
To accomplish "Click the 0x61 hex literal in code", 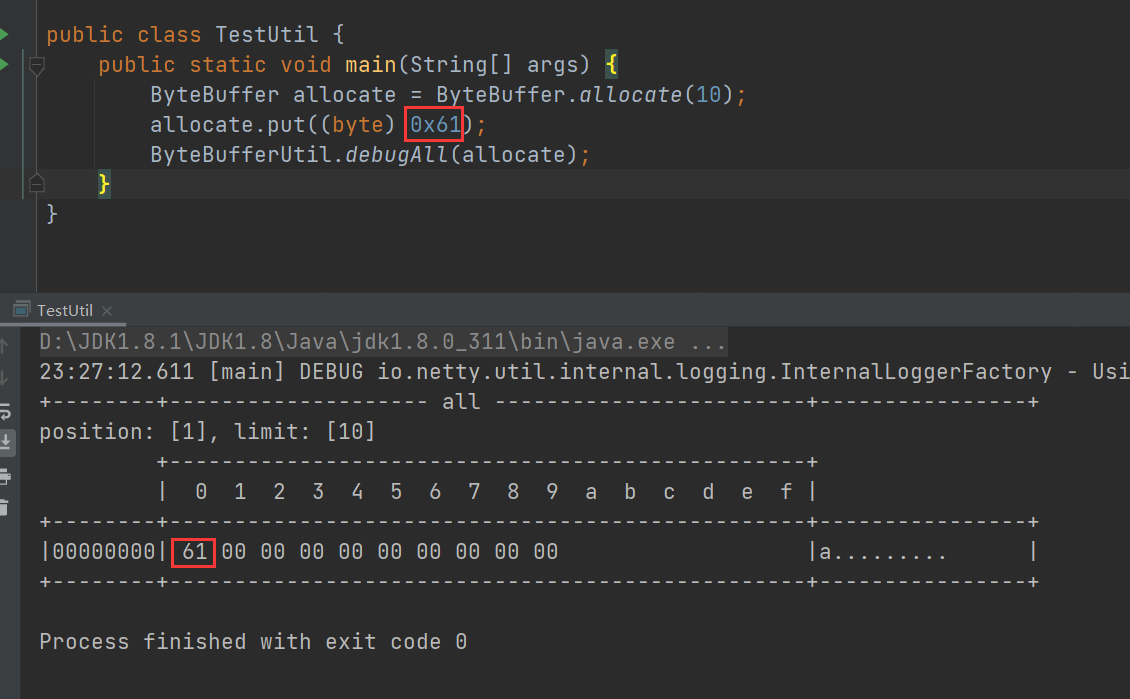I will tap(435, 126).
